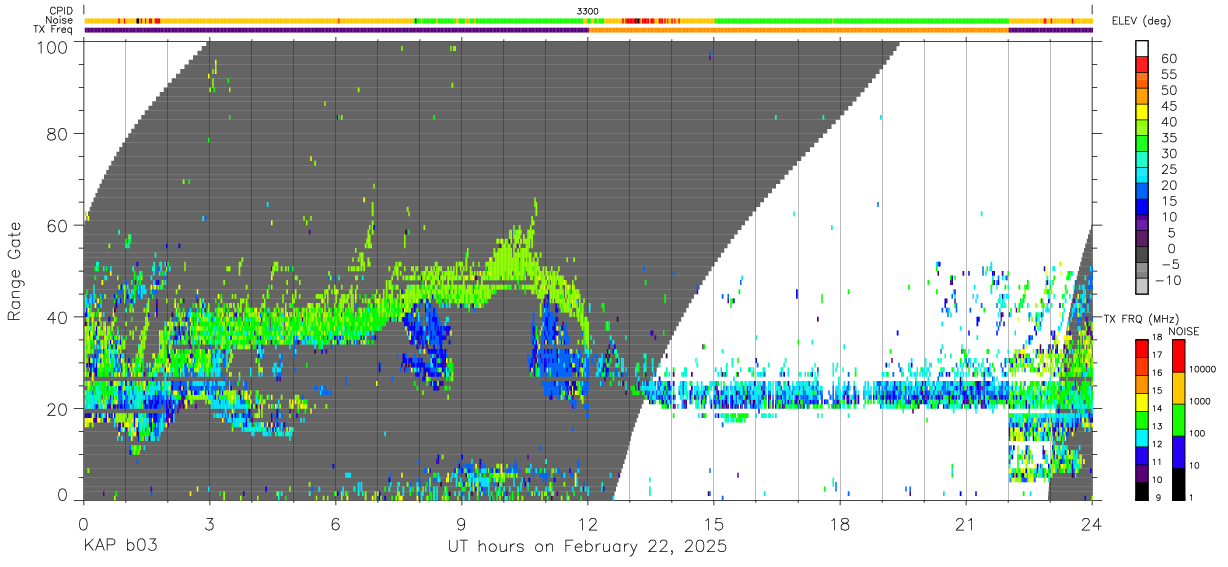1228x567 pixels.
Task: Click the TX FRQ (MHz) legend title
Action: tap(1141, 318)
